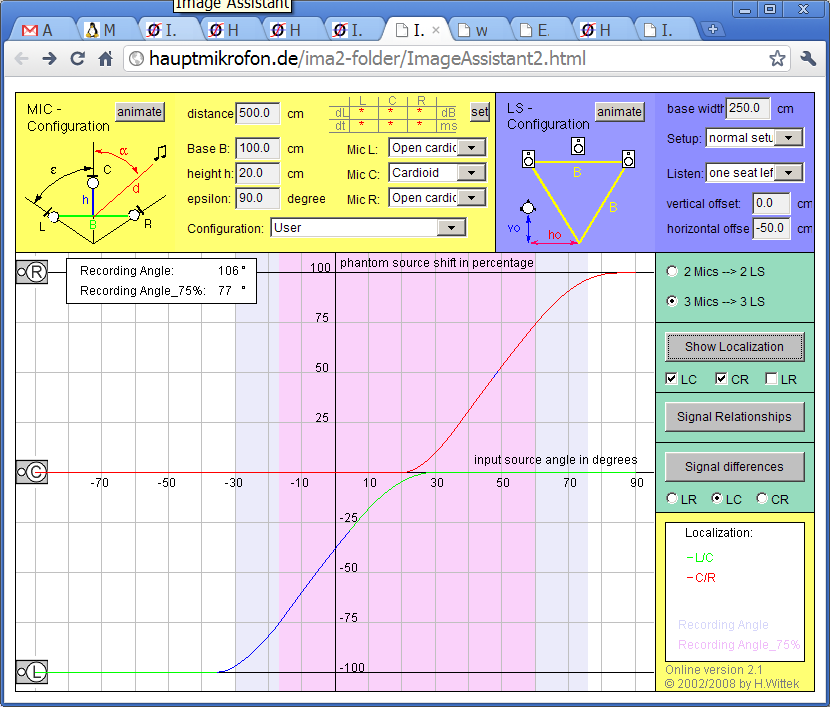Focus the distance input field
830x707 pixels.
click(x=257, y=113)
